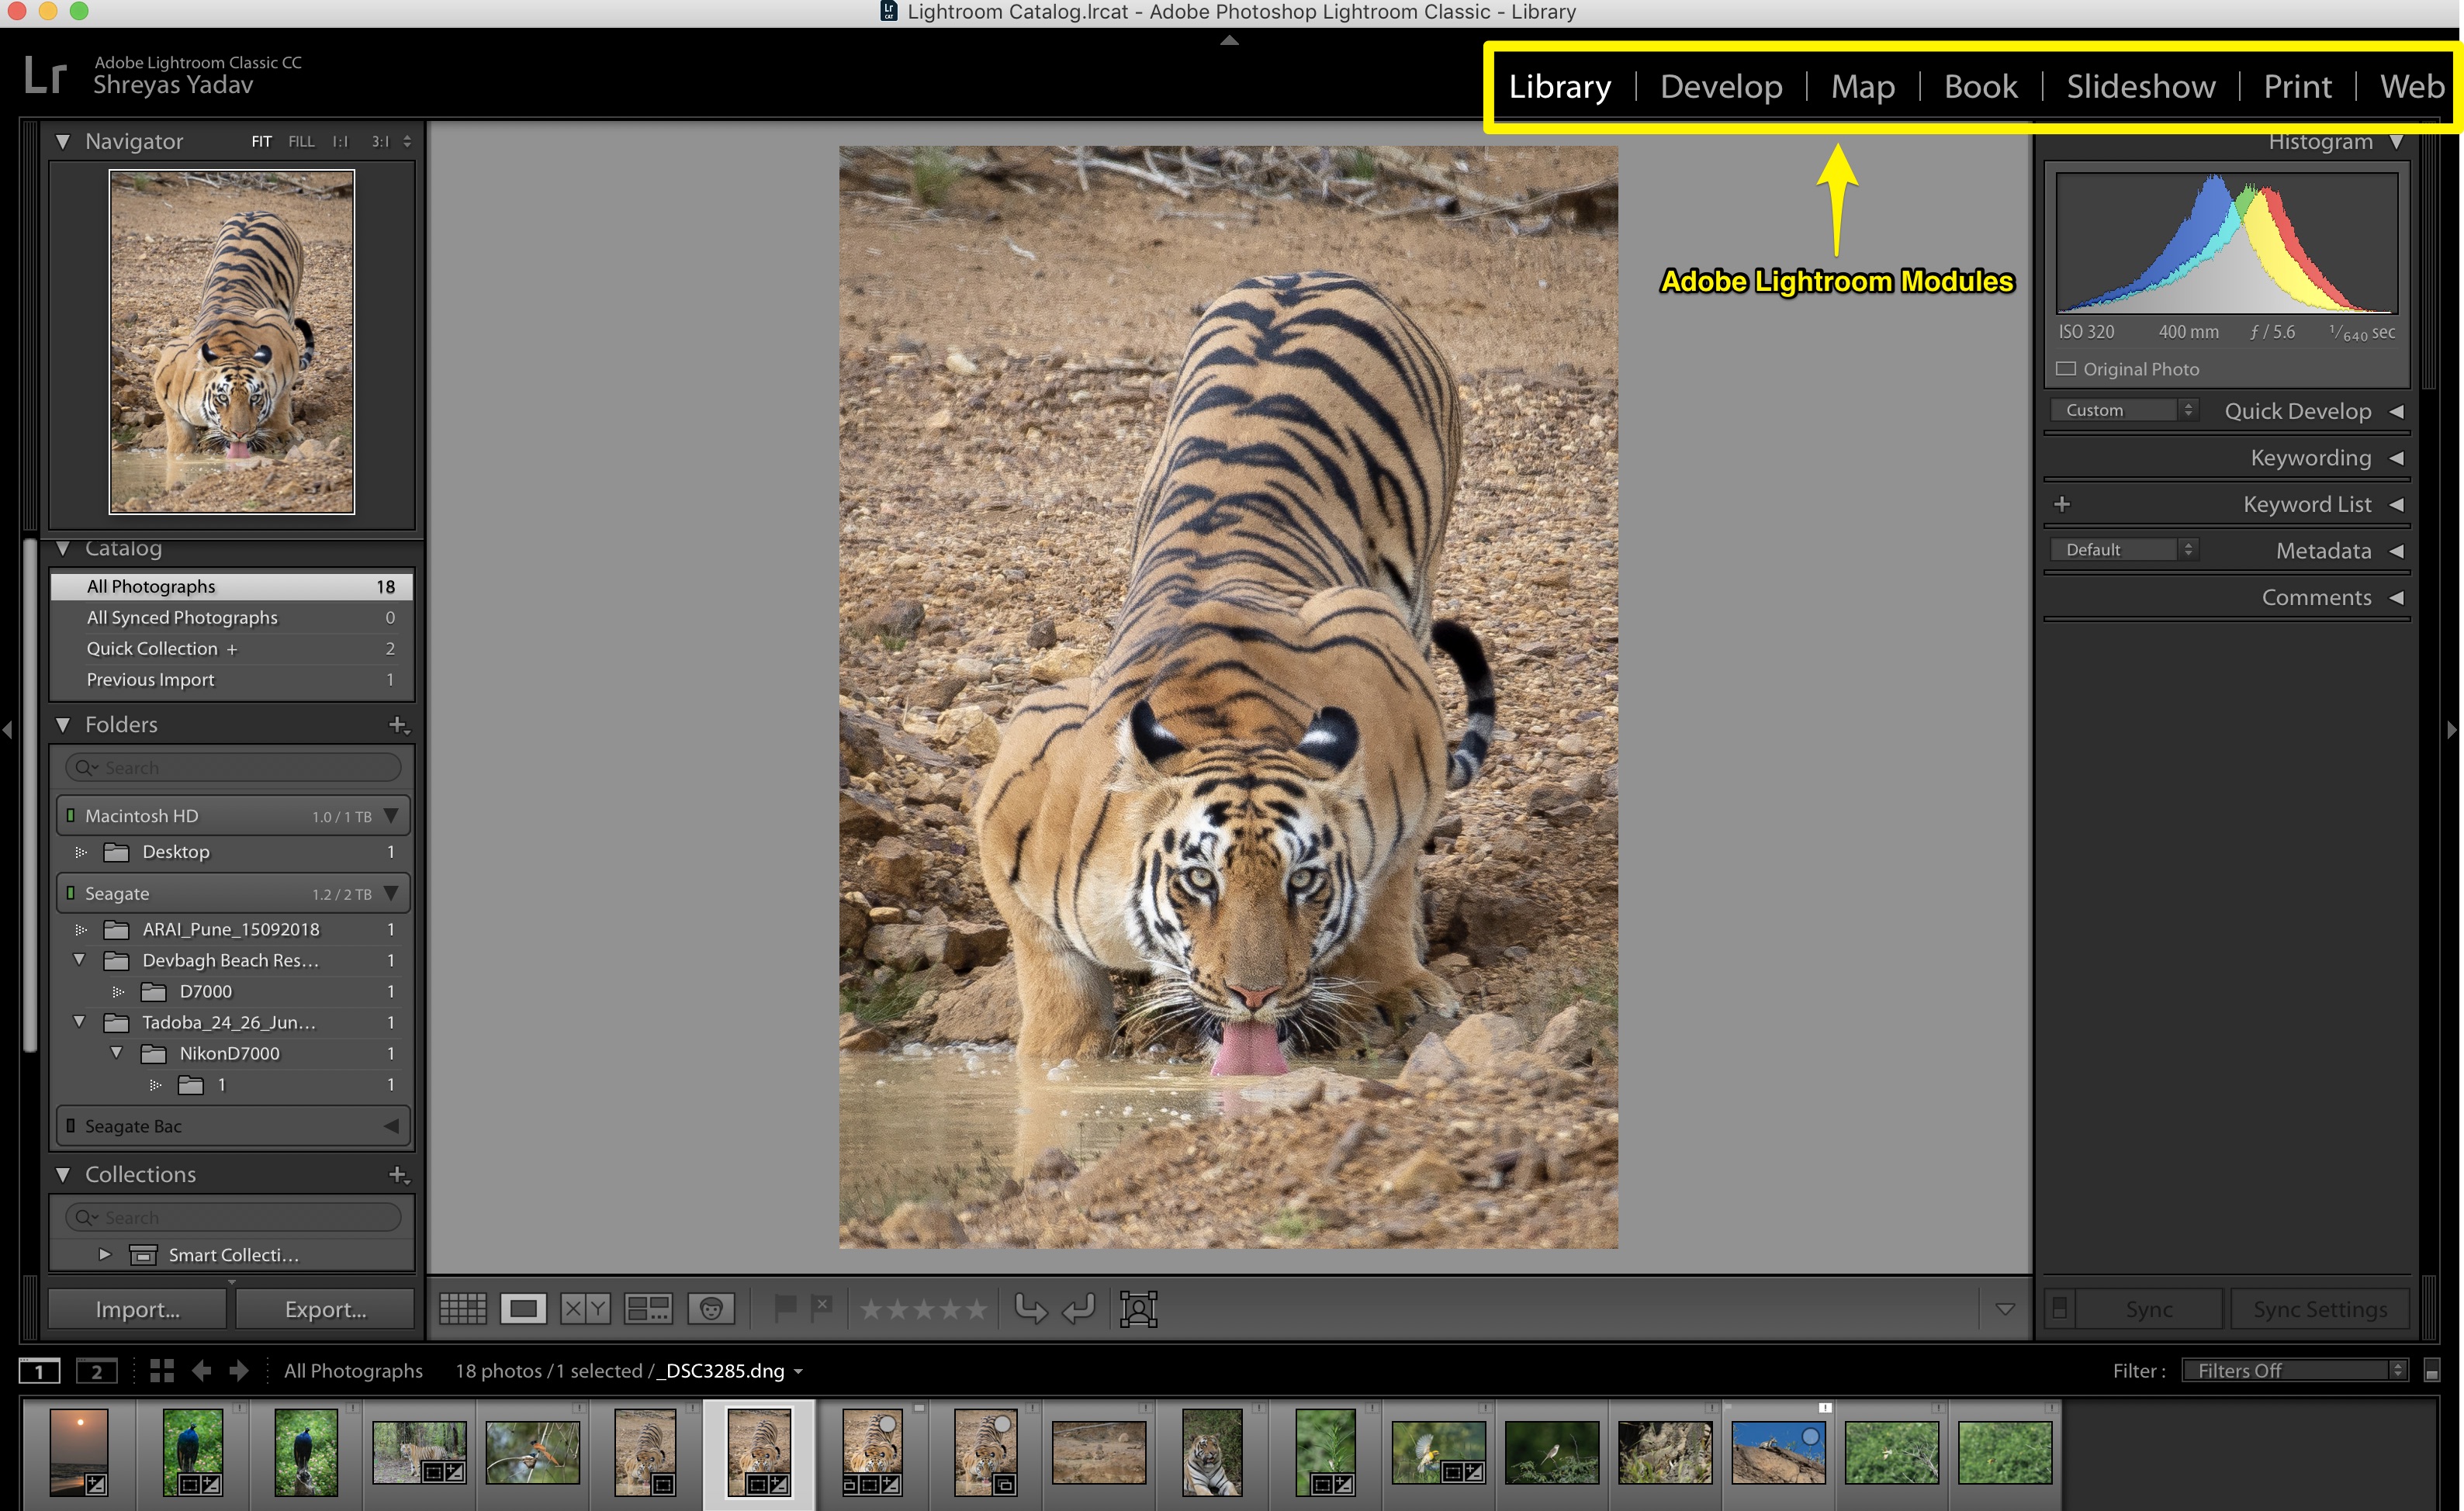
Task: Click Import button in bottom panel
Action: (137, 1307)
